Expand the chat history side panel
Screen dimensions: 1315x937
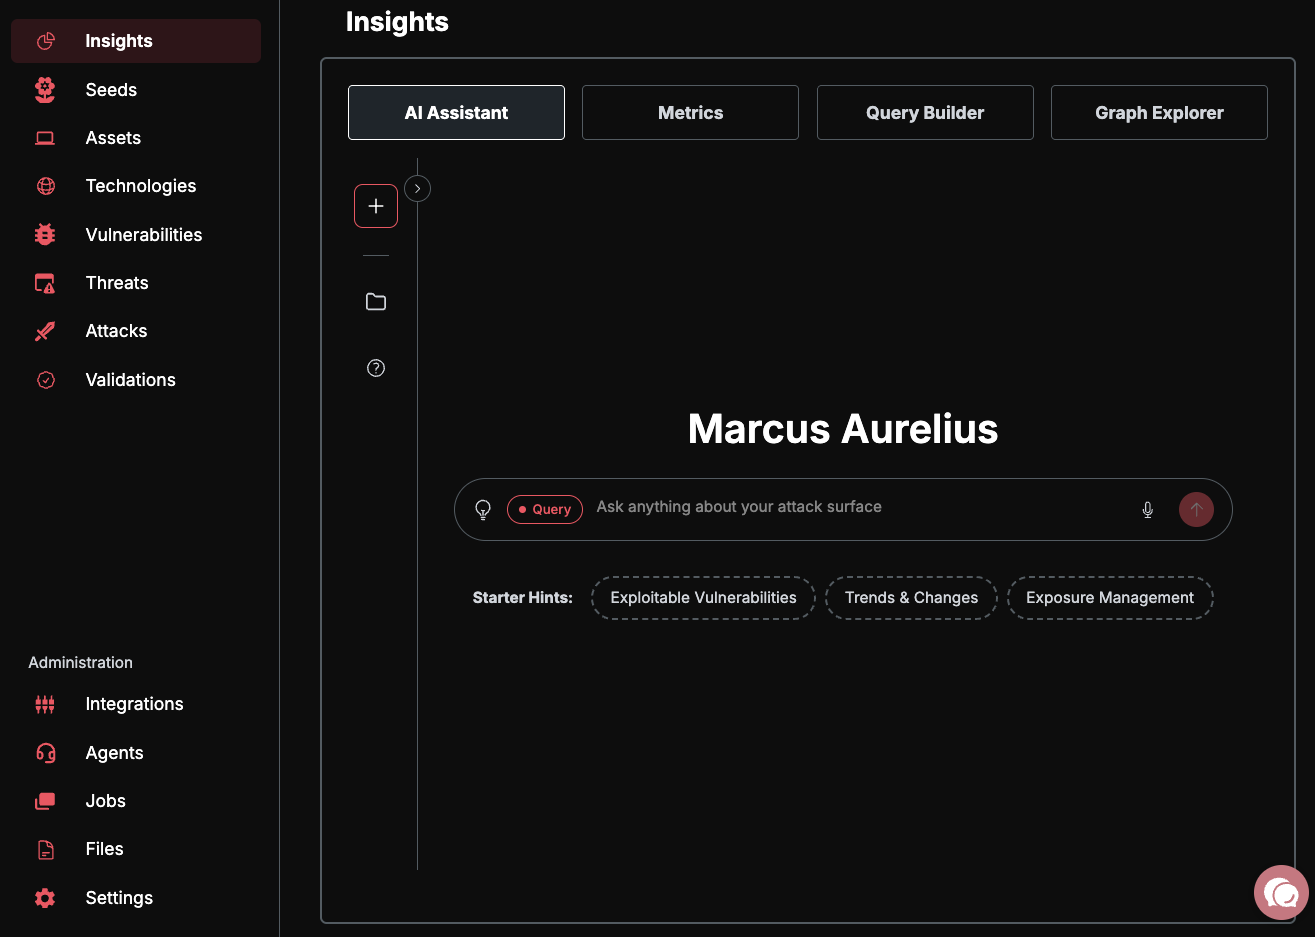tap(418, 188)
